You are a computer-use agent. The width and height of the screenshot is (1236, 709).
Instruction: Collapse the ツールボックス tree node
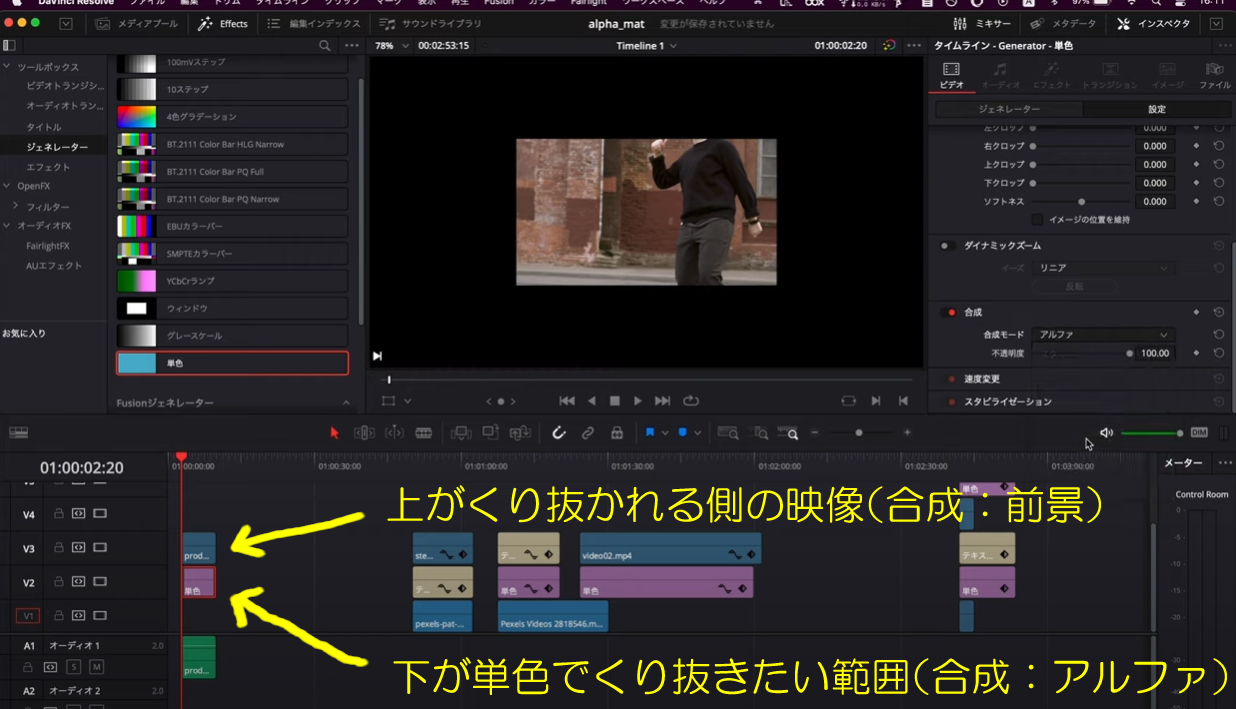pos(8,67)
